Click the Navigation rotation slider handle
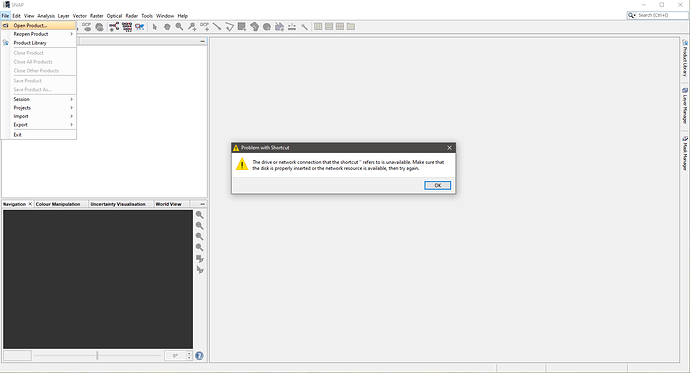 coord(97,355)
